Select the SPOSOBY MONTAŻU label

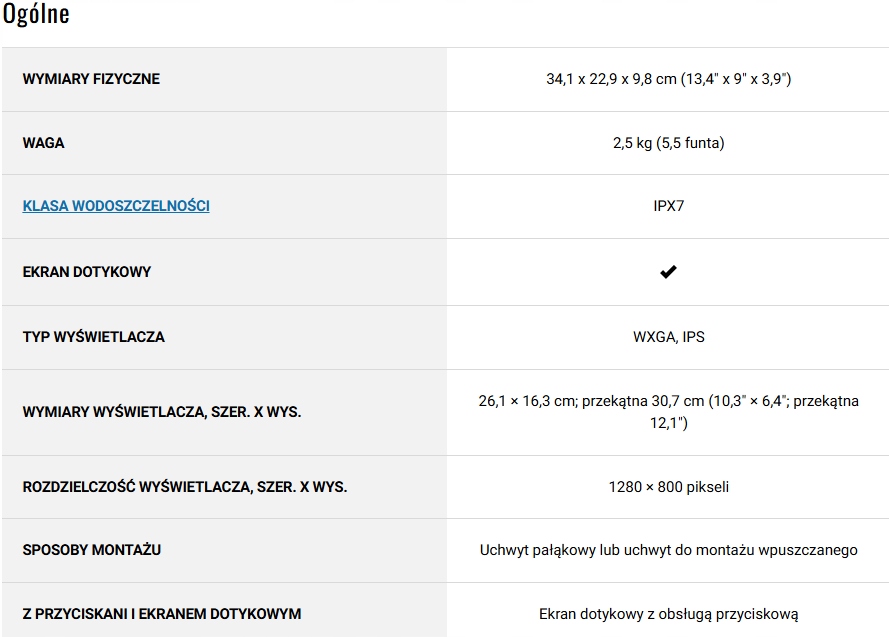[92, 550]
